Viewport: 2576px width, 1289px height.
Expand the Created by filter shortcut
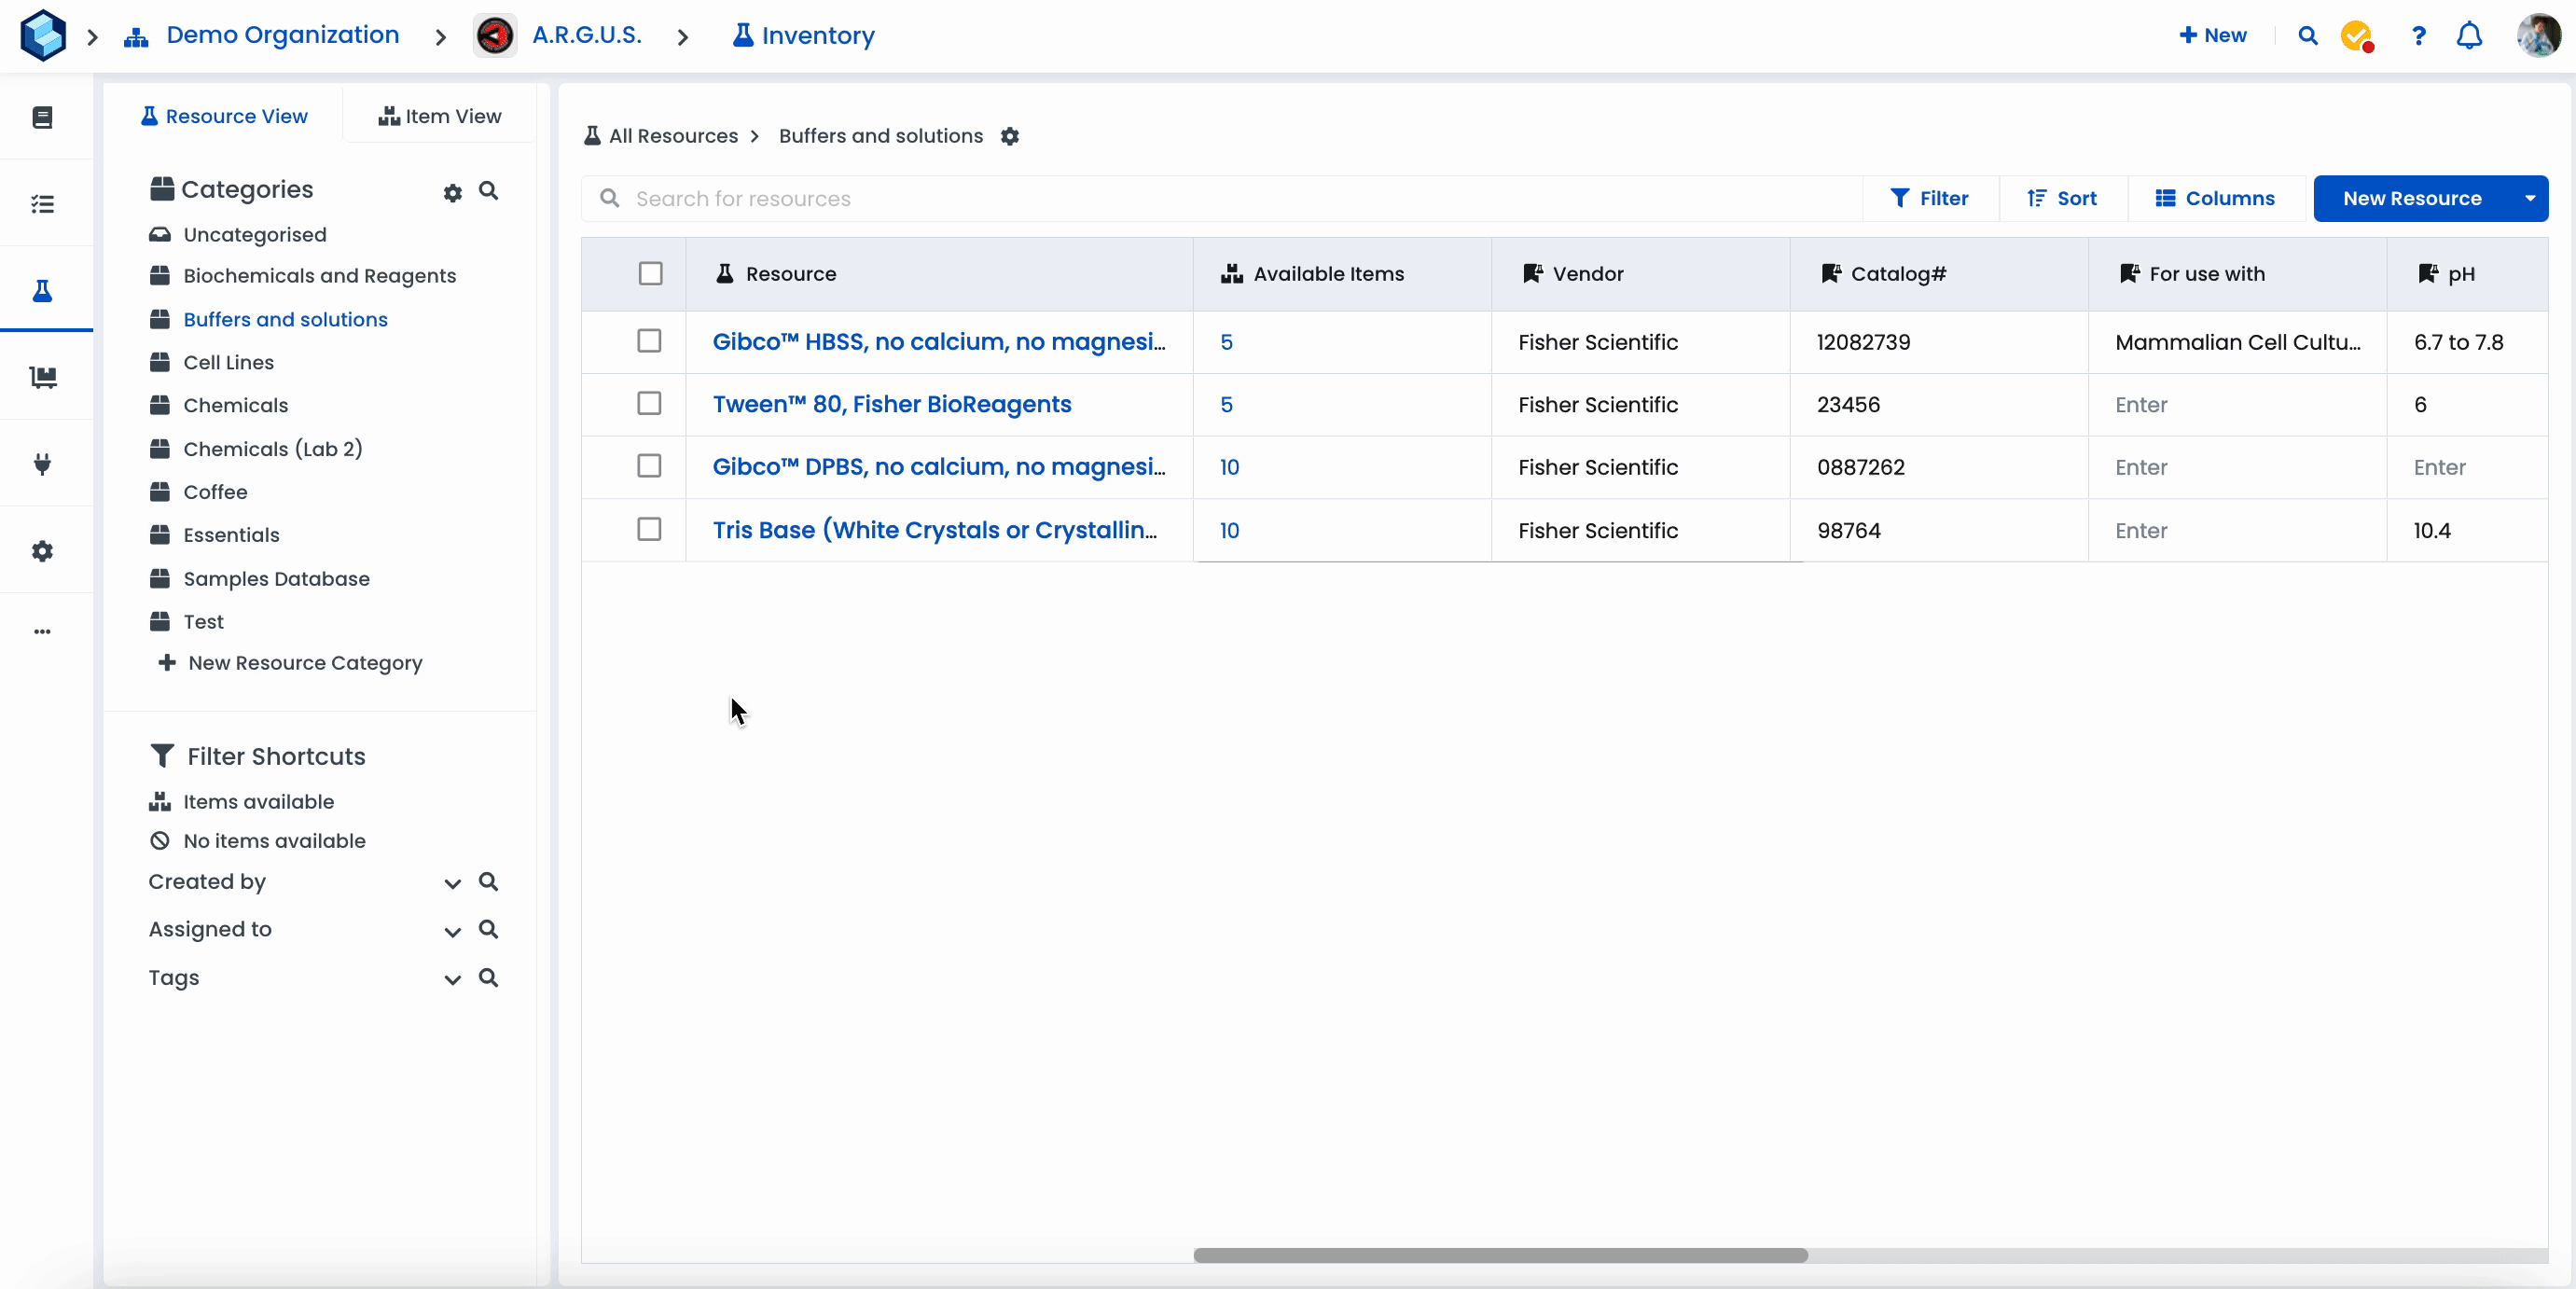coord(452,883)
